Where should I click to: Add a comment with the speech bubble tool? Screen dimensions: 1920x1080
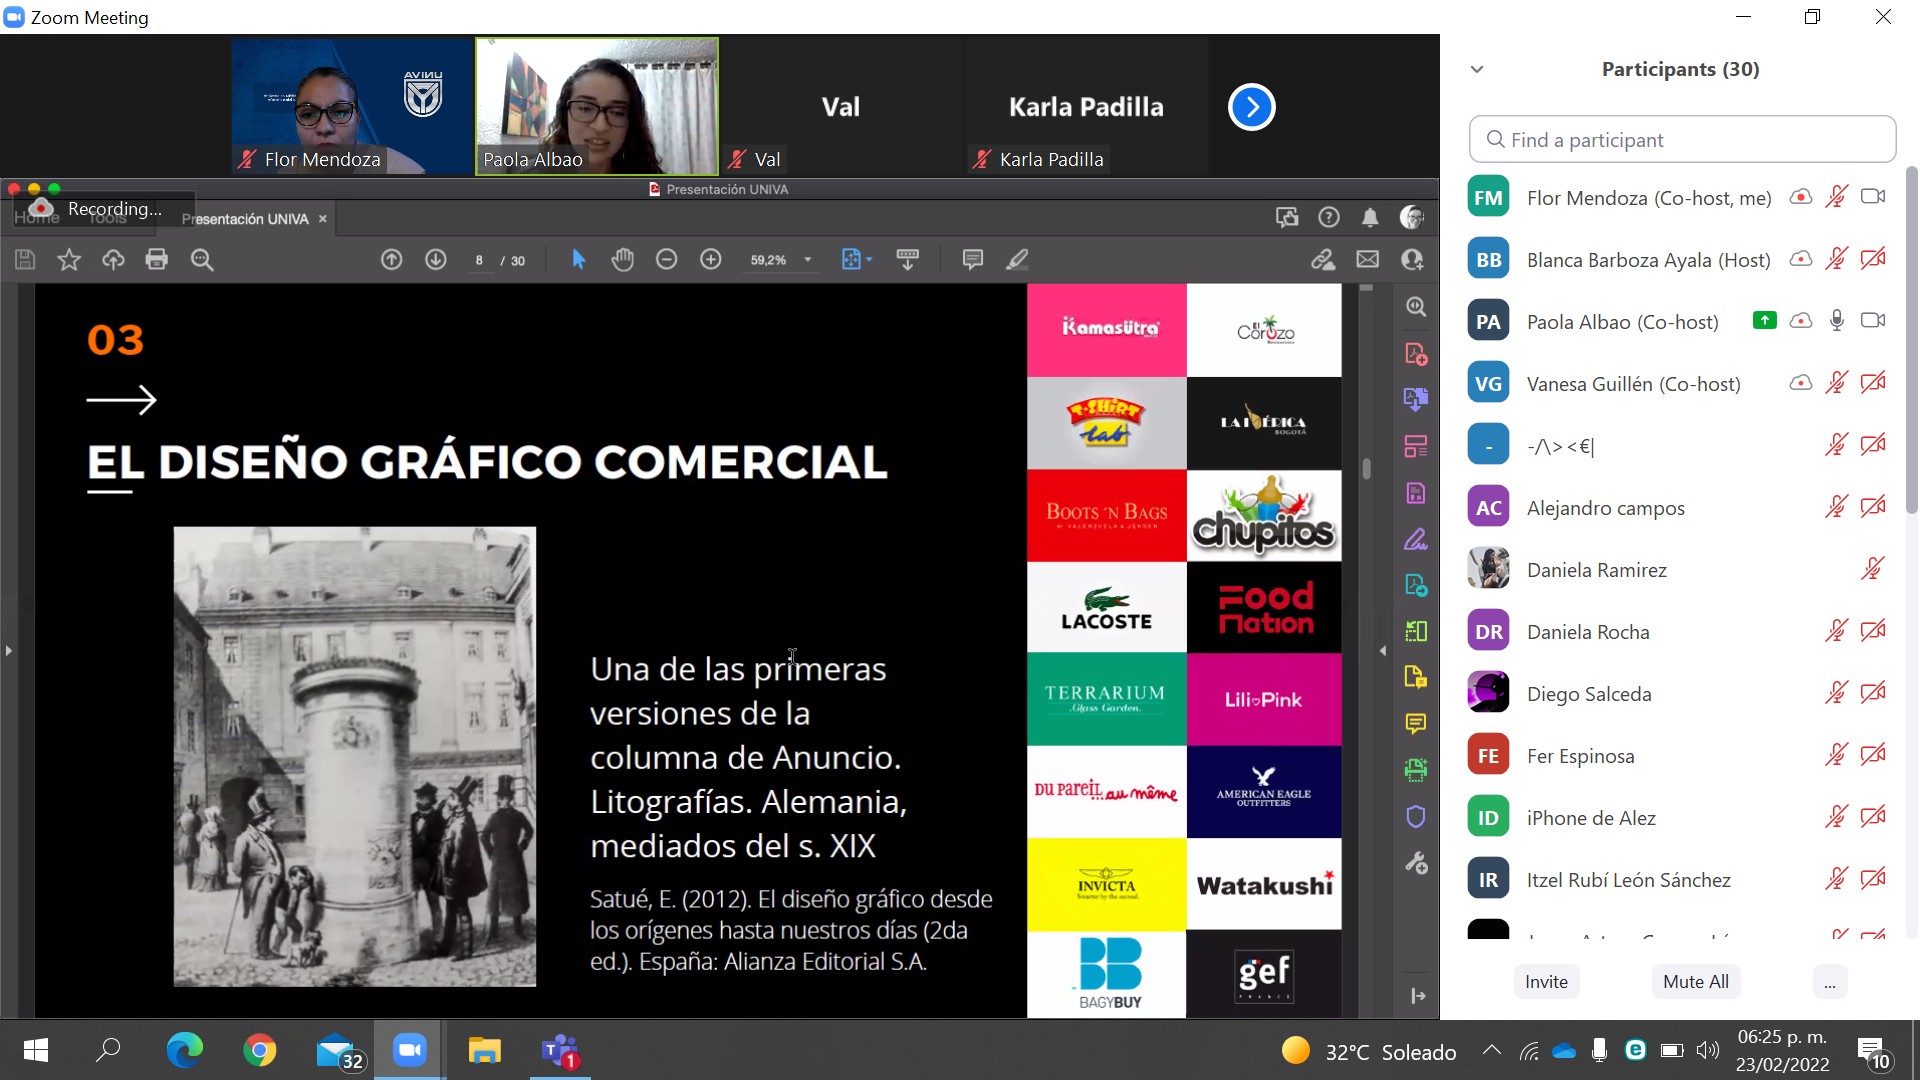tap(972, 260)
